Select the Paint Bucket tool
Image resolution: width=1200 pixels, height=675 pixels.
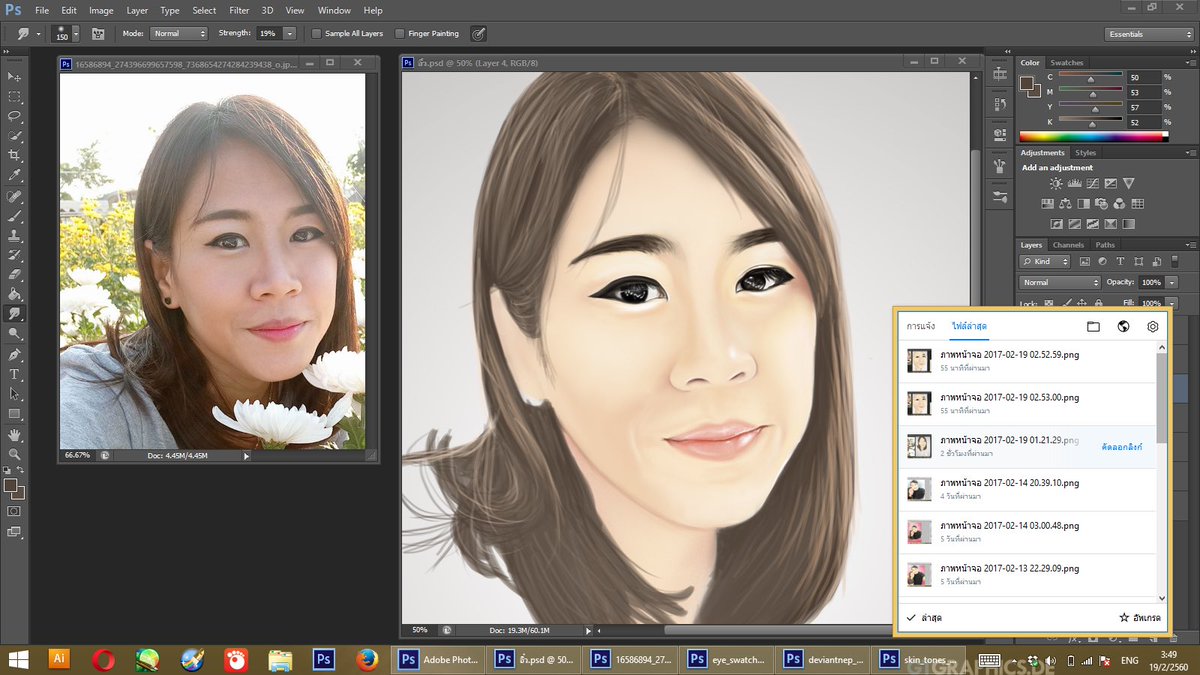(14, 295)
